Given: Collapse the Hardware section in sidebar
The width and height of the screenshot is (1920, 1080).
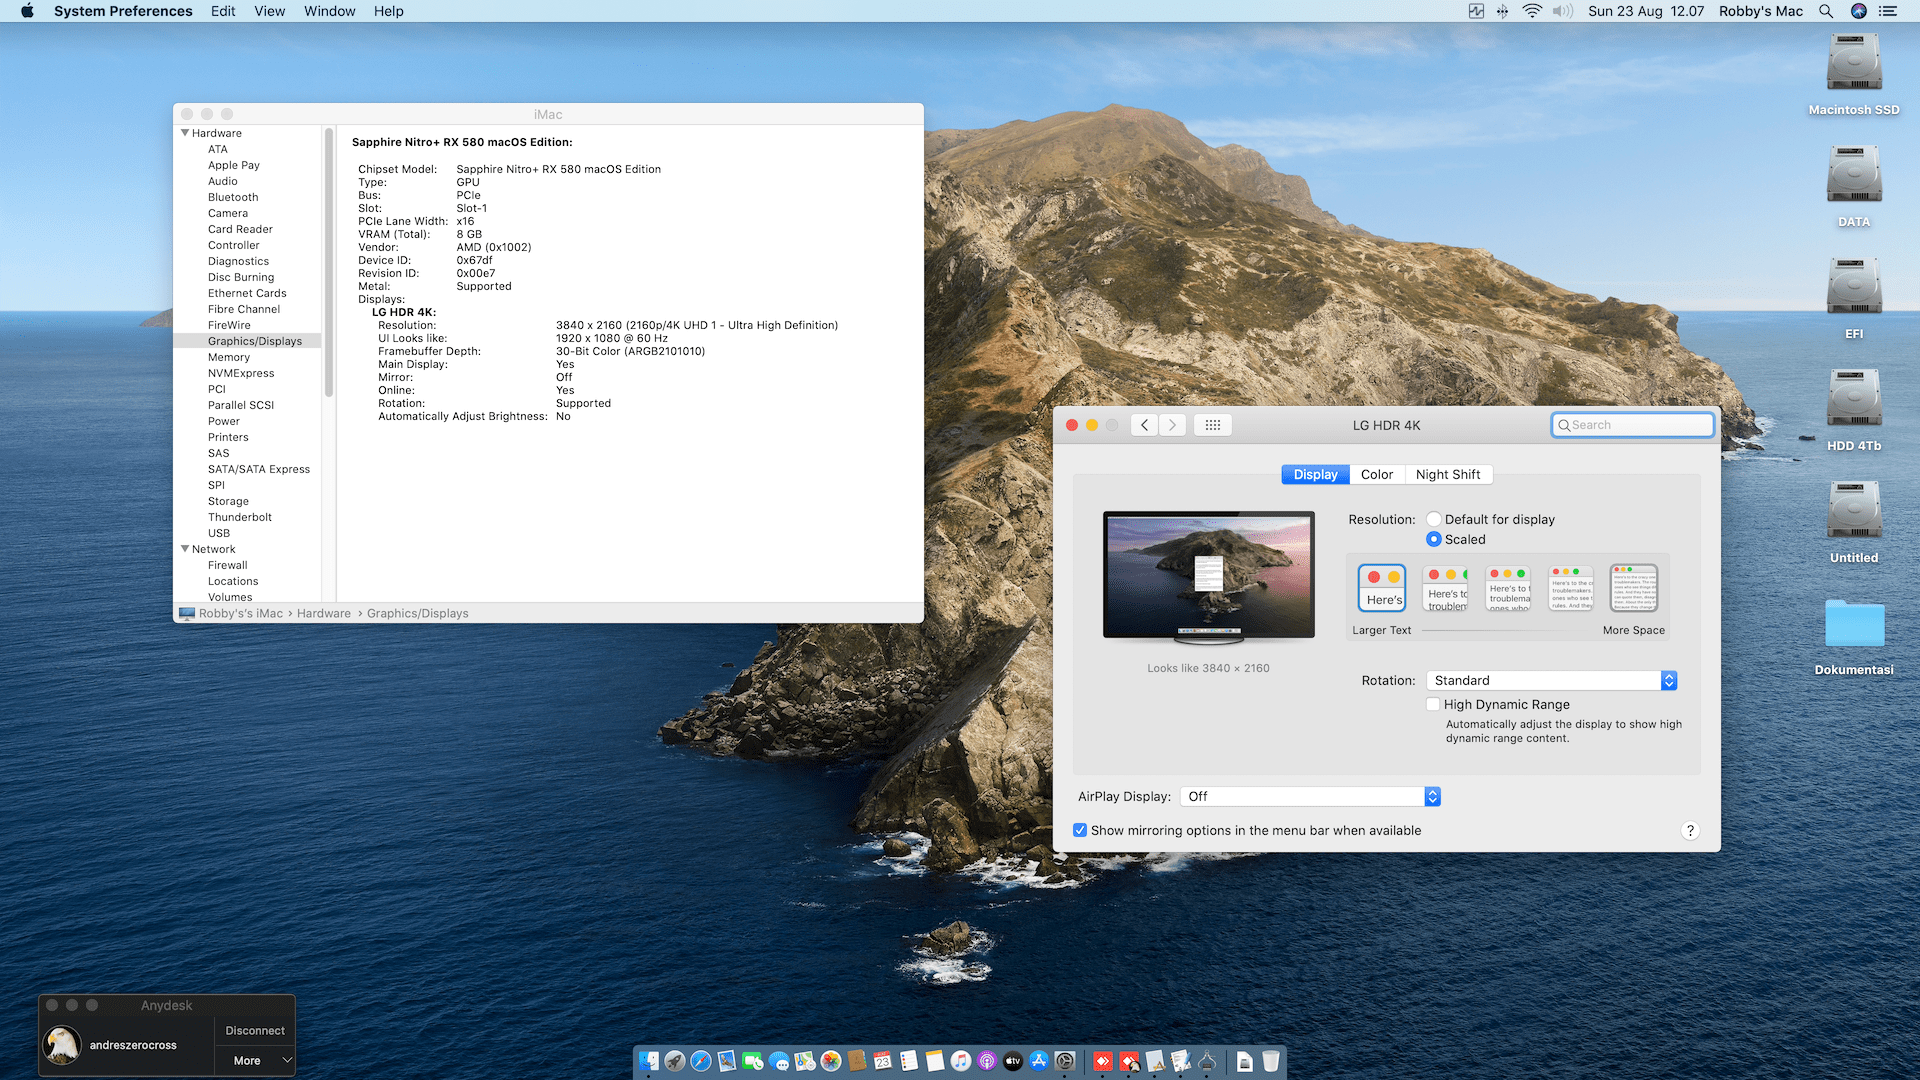Looking at the screenshot, I should (185, 133).
